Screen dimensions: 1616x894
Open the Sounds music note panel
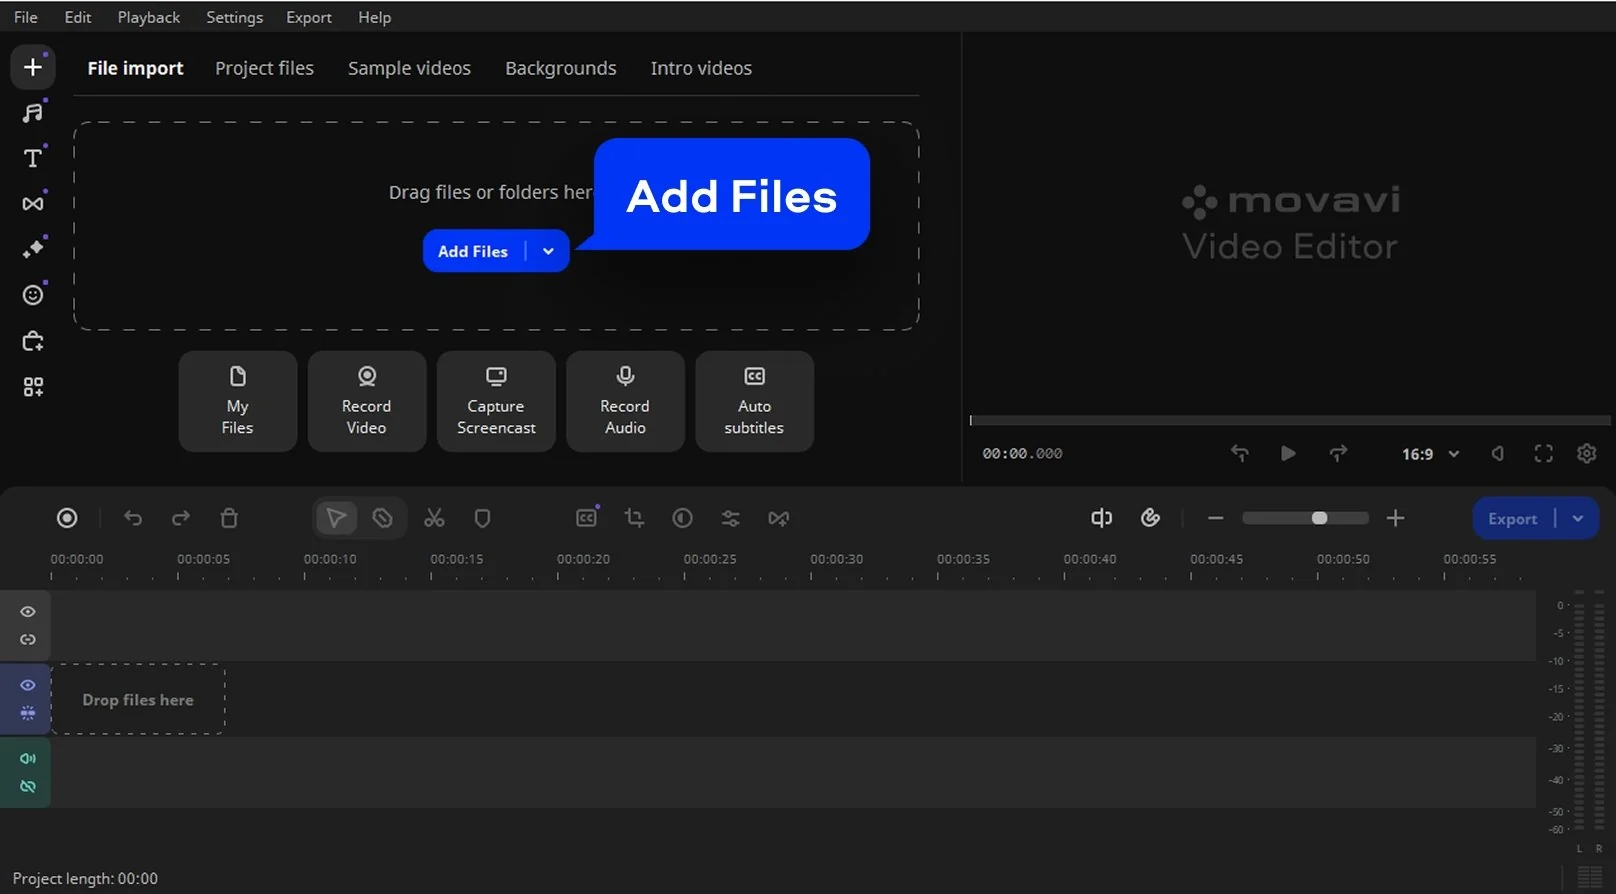(x=33, y=112)
